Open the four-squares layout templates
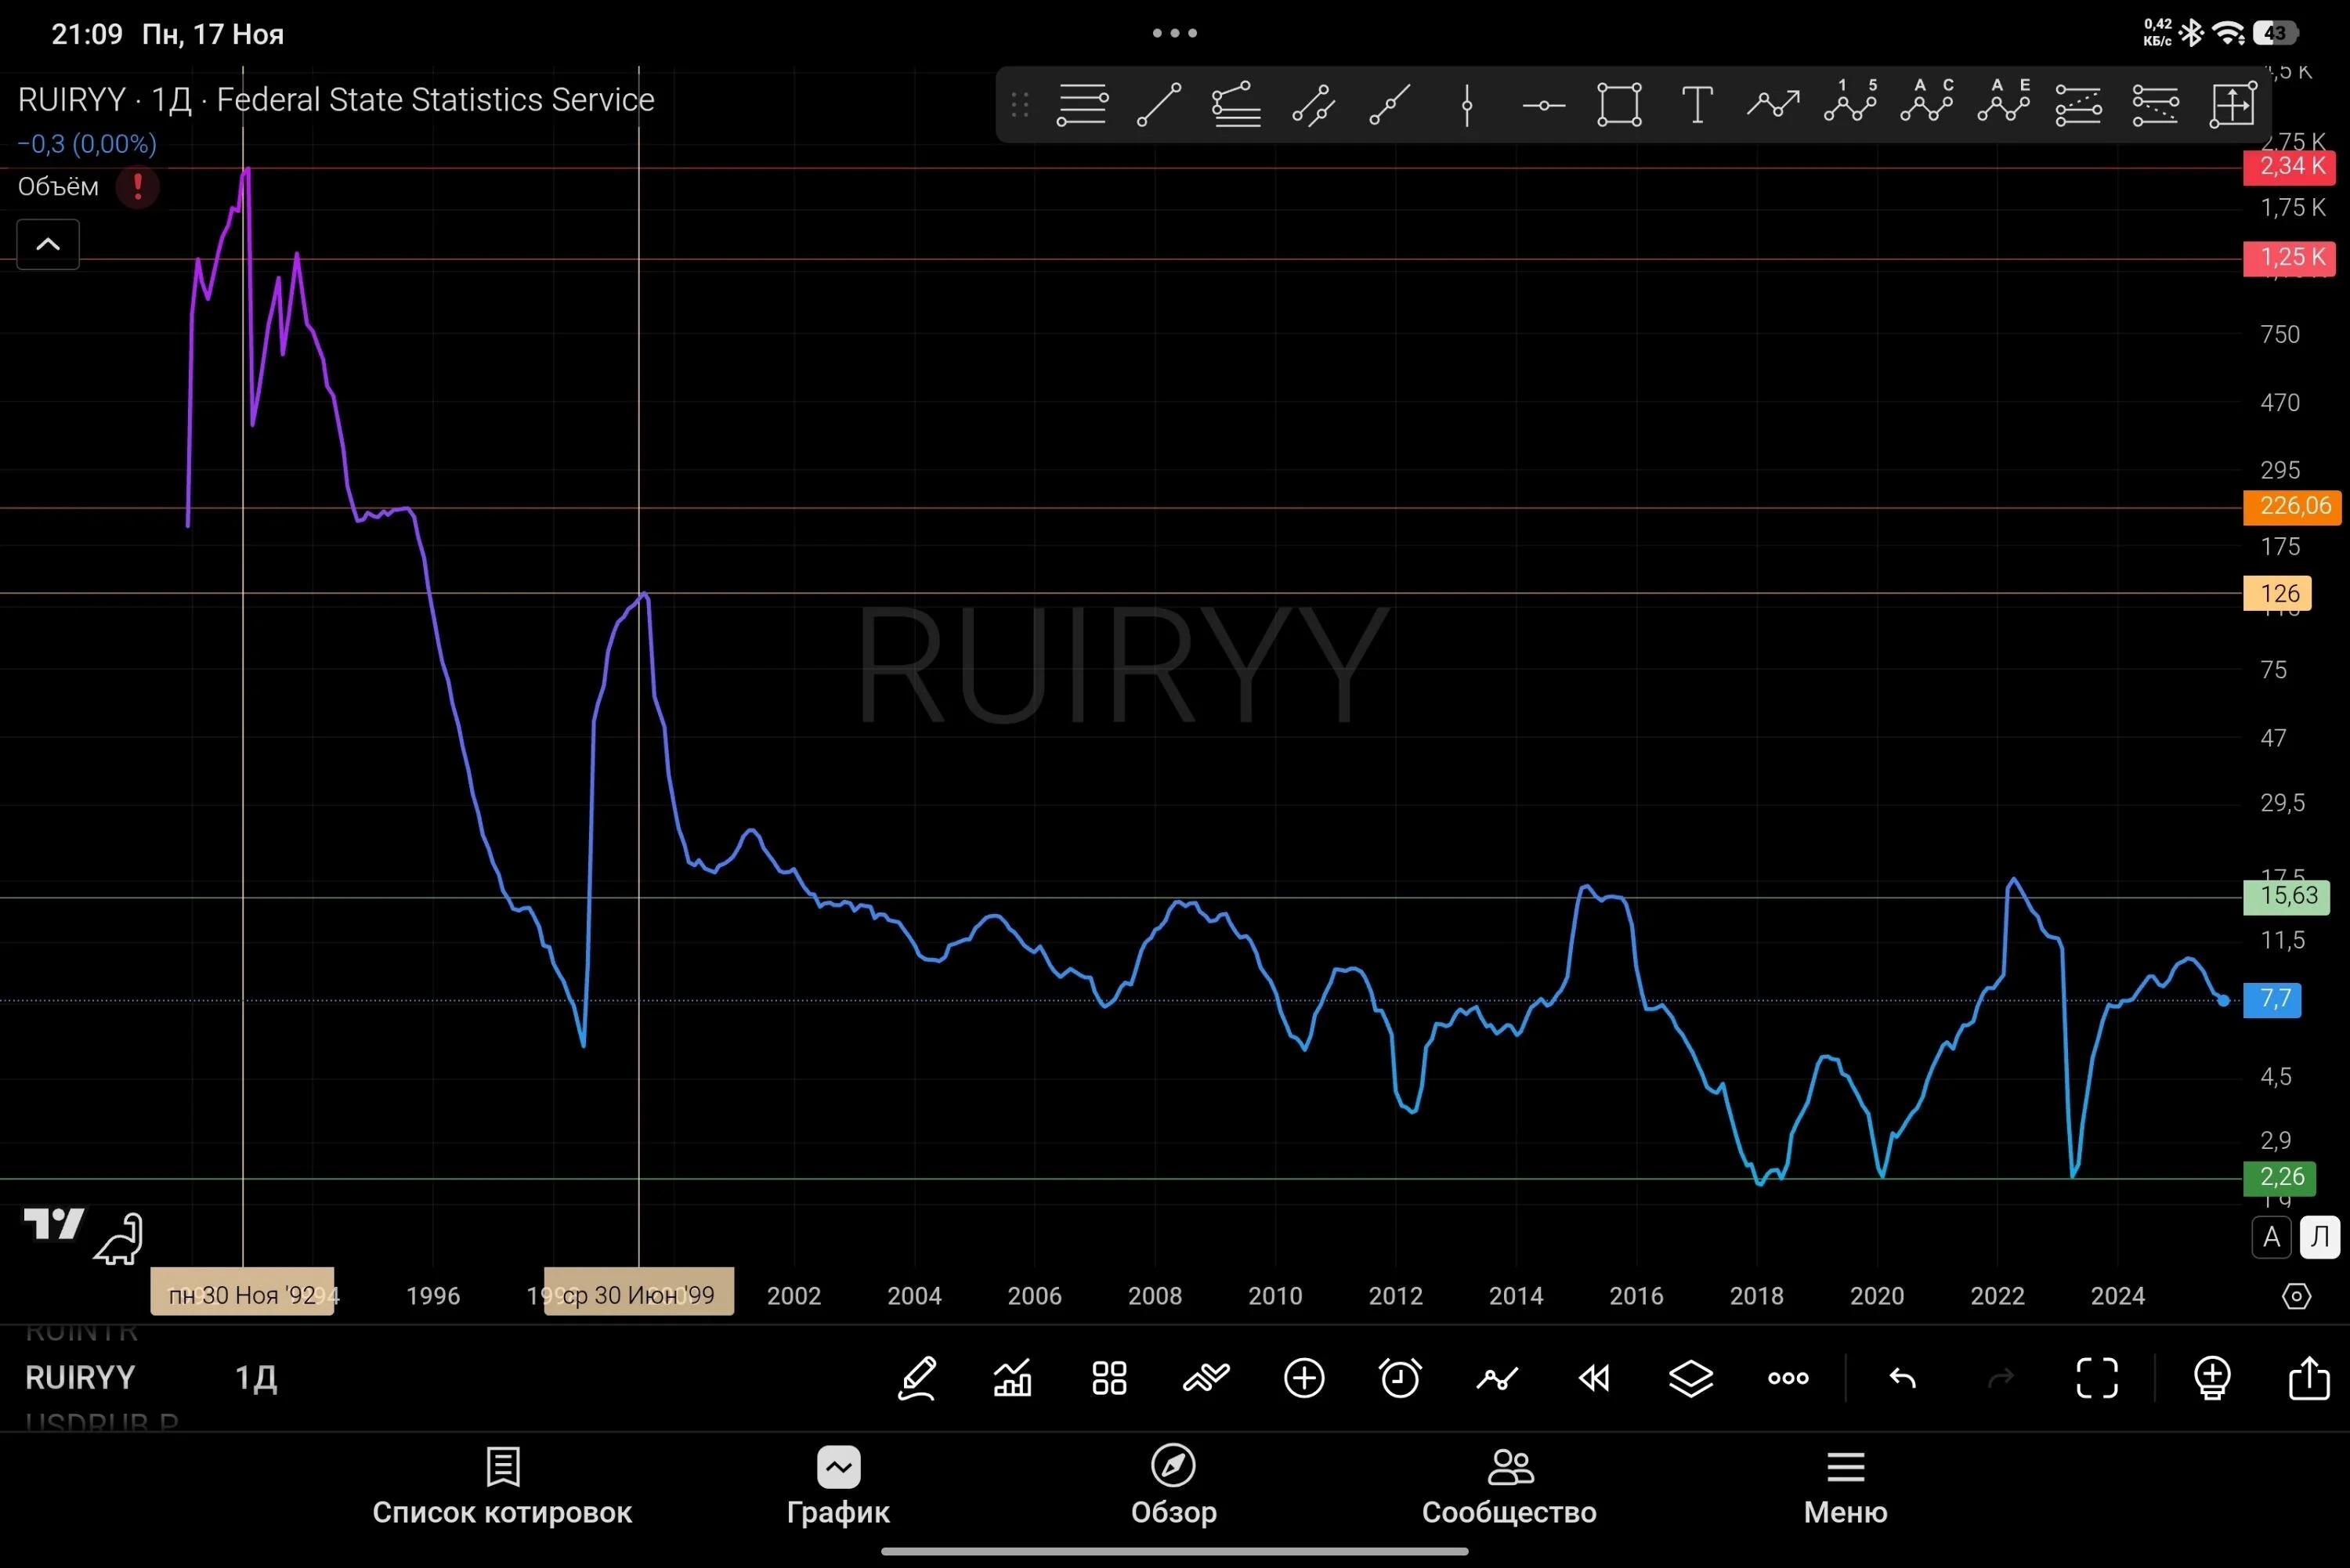Viewport: 2350px width, 1568px height. [1109, 1378]
